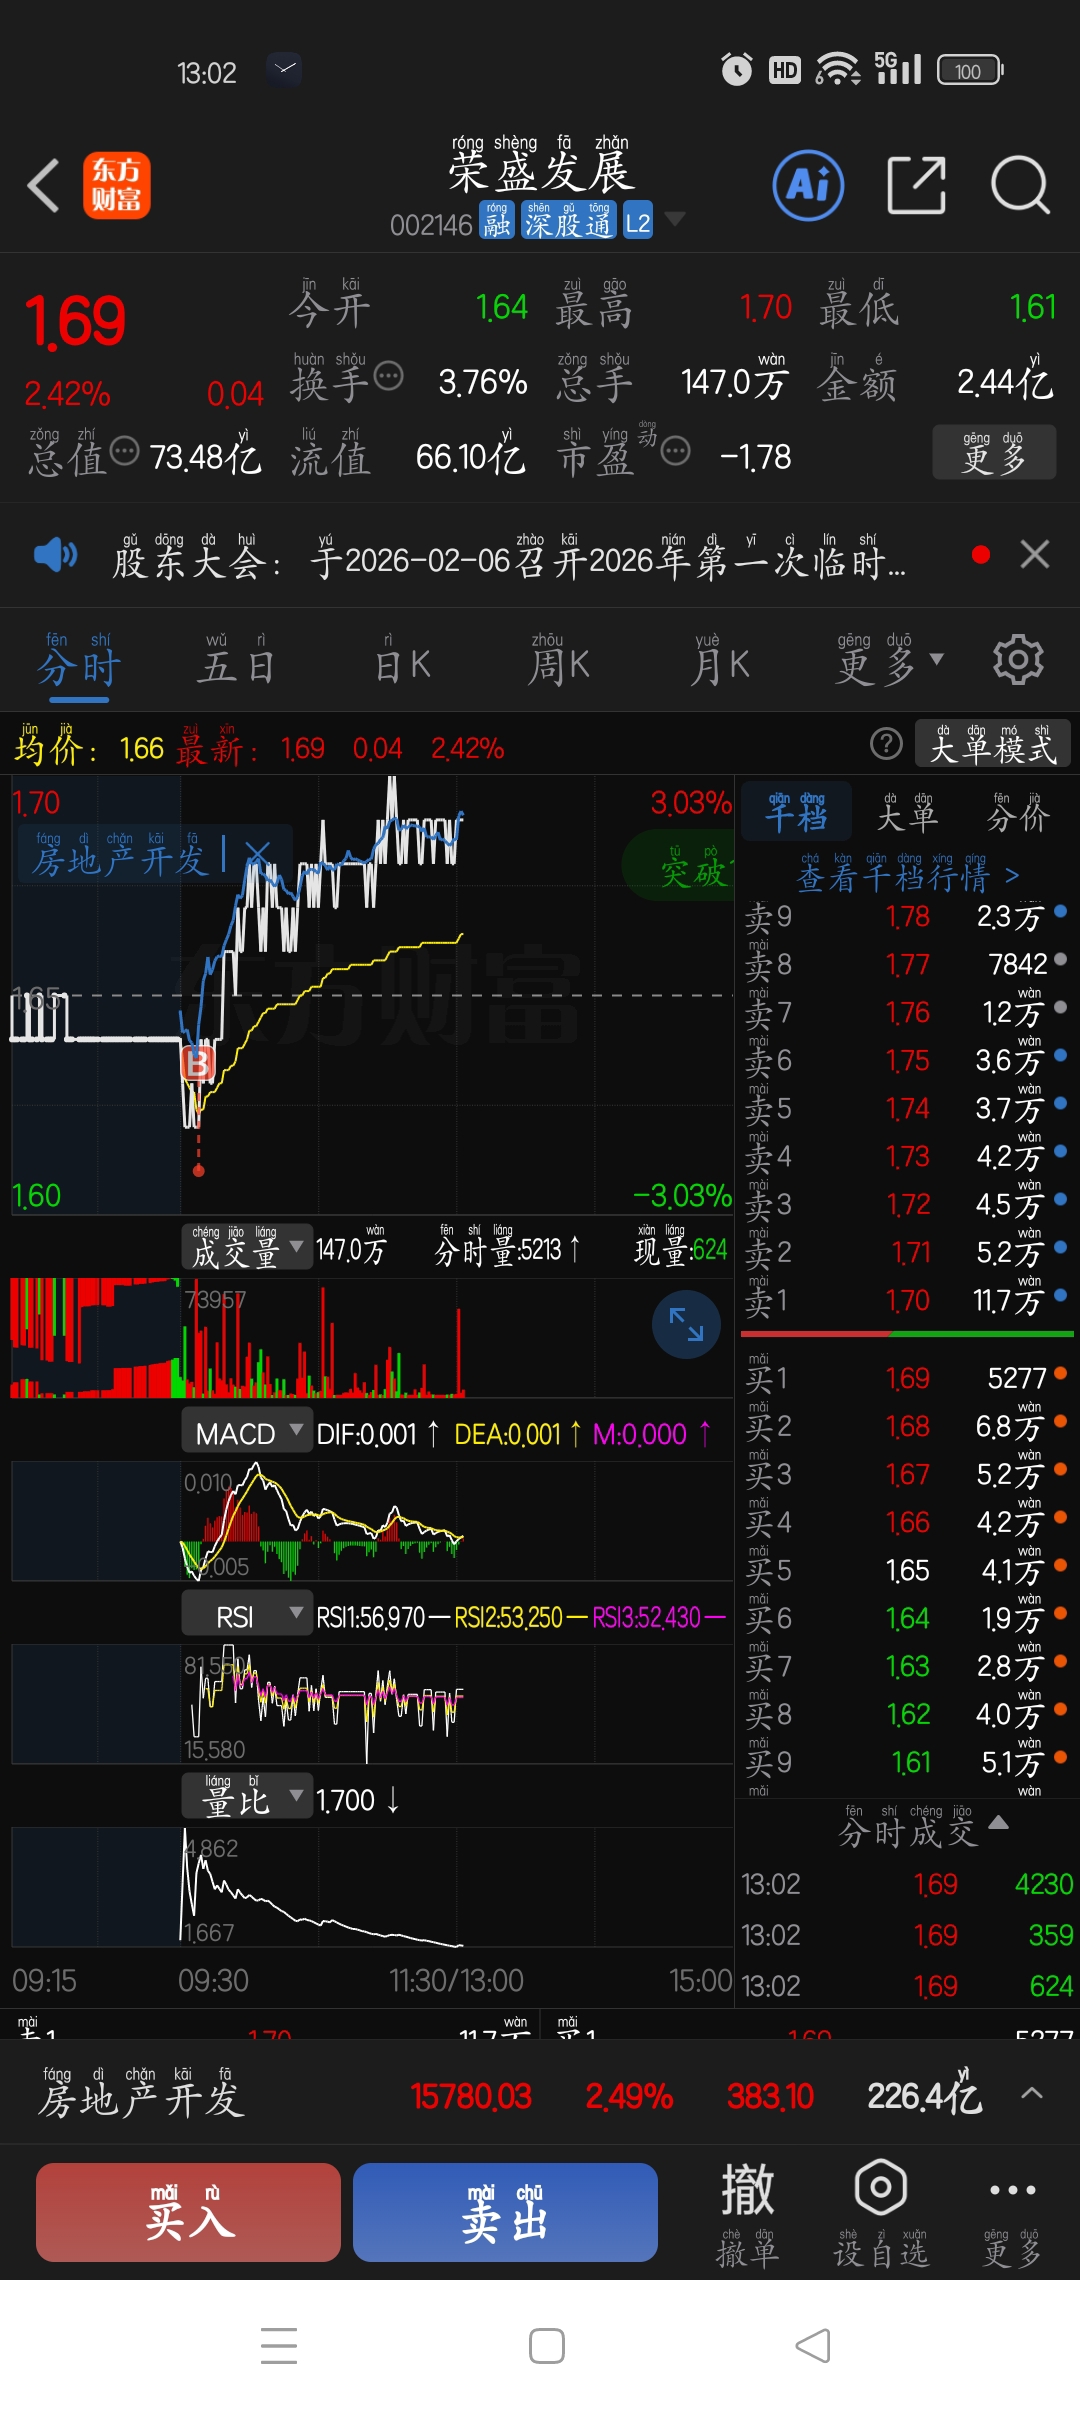The width and height of the screenshot is (1080, 2412).
Task: Tap the share export icon
Action: pyautogui.click(x=917, y=185)
